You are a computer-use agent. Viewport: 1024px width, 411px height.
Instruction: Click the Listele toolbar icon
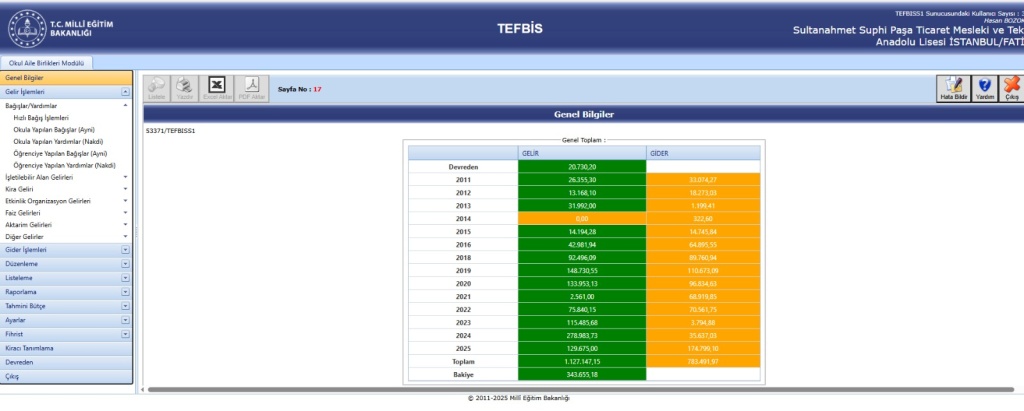click(157, 88)
